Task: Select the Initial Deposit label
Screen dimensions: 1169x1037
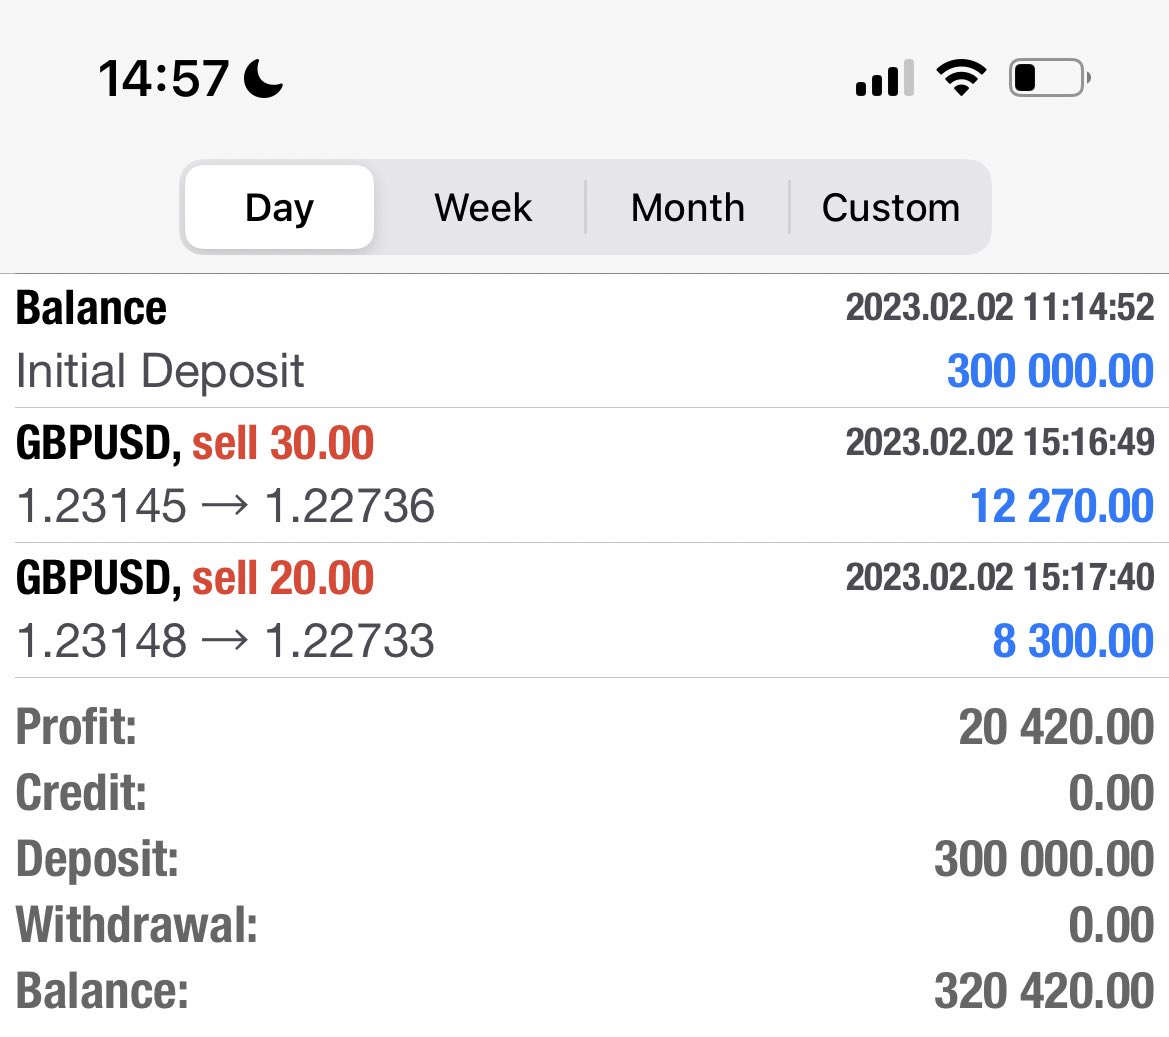Action: point(160,371)
